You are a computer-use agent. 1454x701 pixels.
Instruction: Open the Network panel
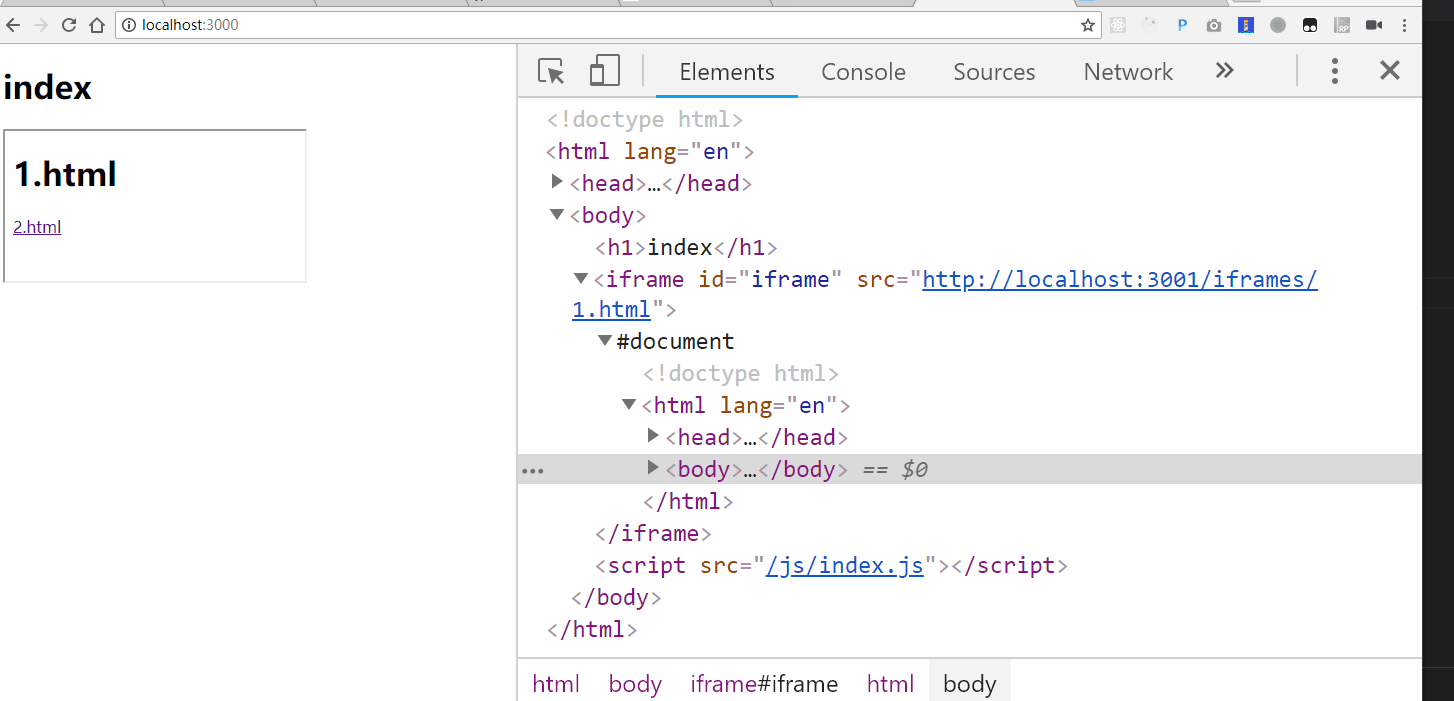(1127, 71)
